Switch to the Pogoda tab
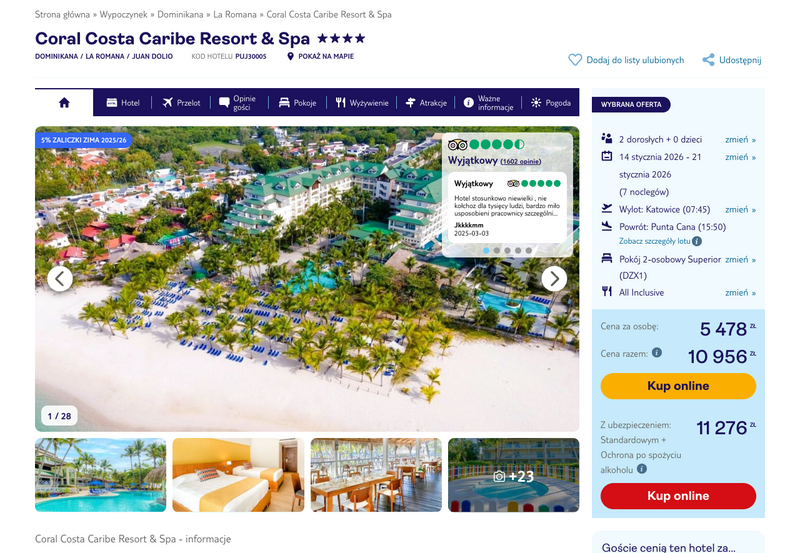The width and height of the screenshot is (800, 553). (551, 103)
